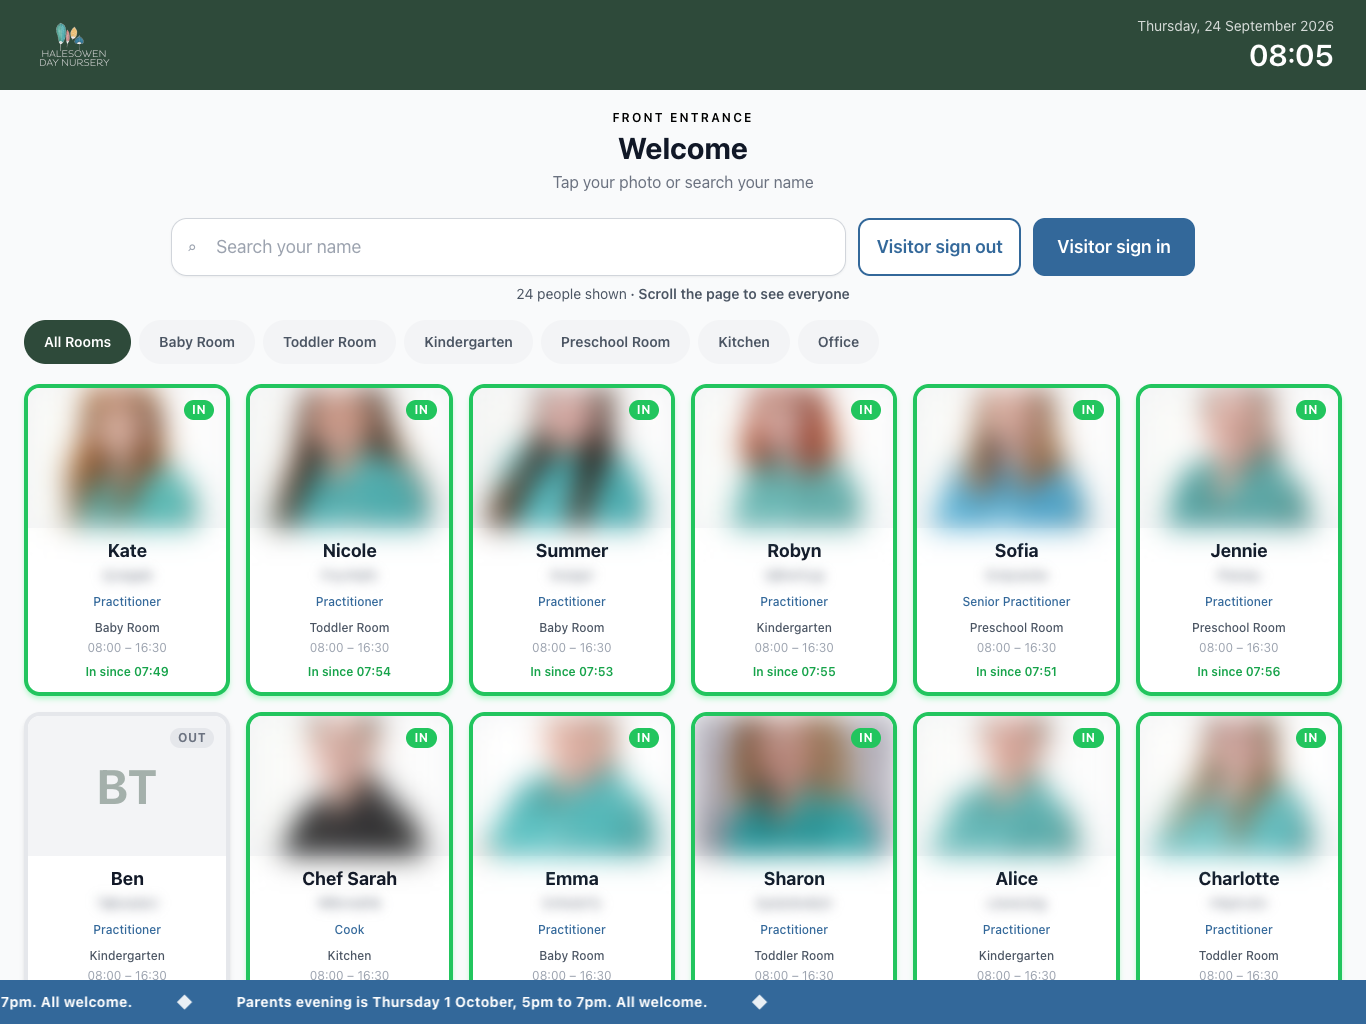
Task: Tap Chef Sarah's photo
Action: click(x=349, y=786)
